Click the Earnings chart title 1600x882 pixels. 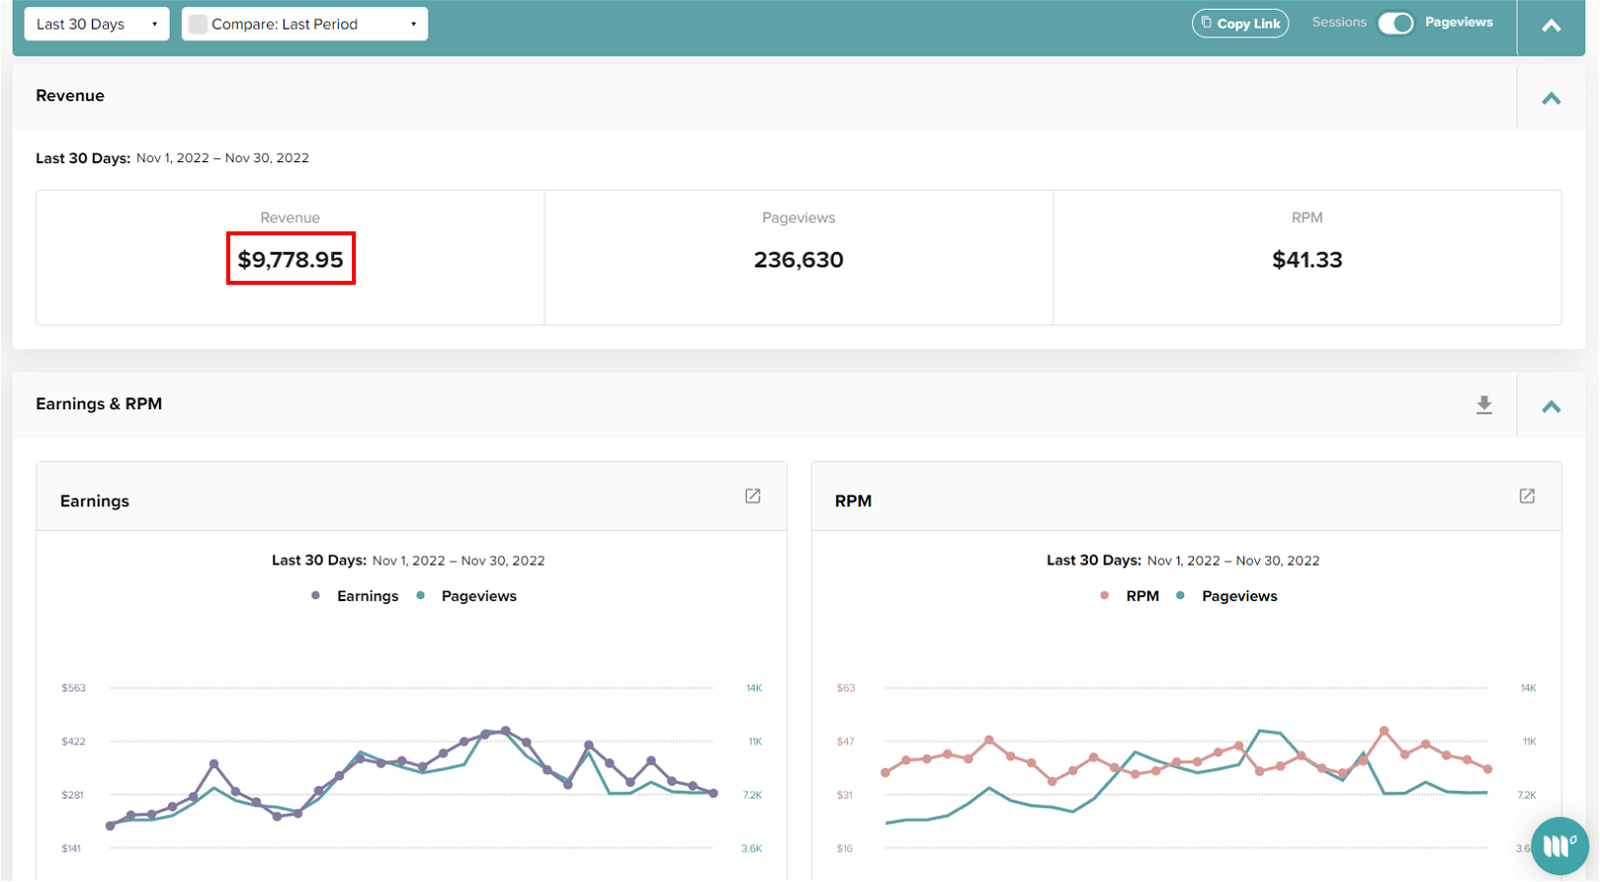point(95,501)
